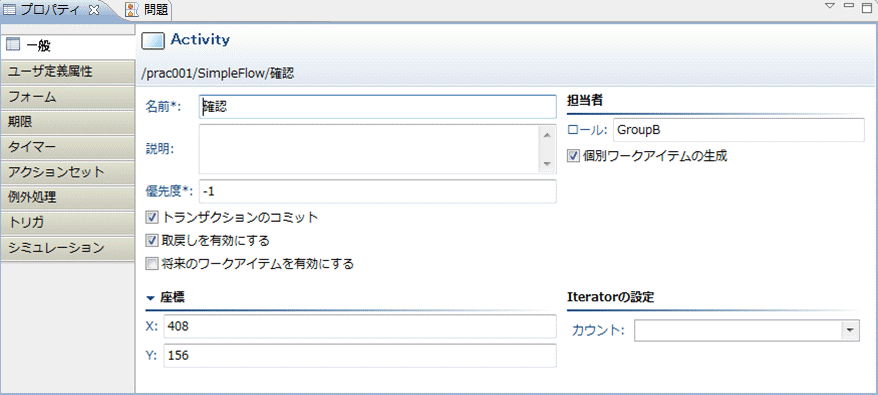
Task: Collapse the 座標 section
Action: pos(150,298)
